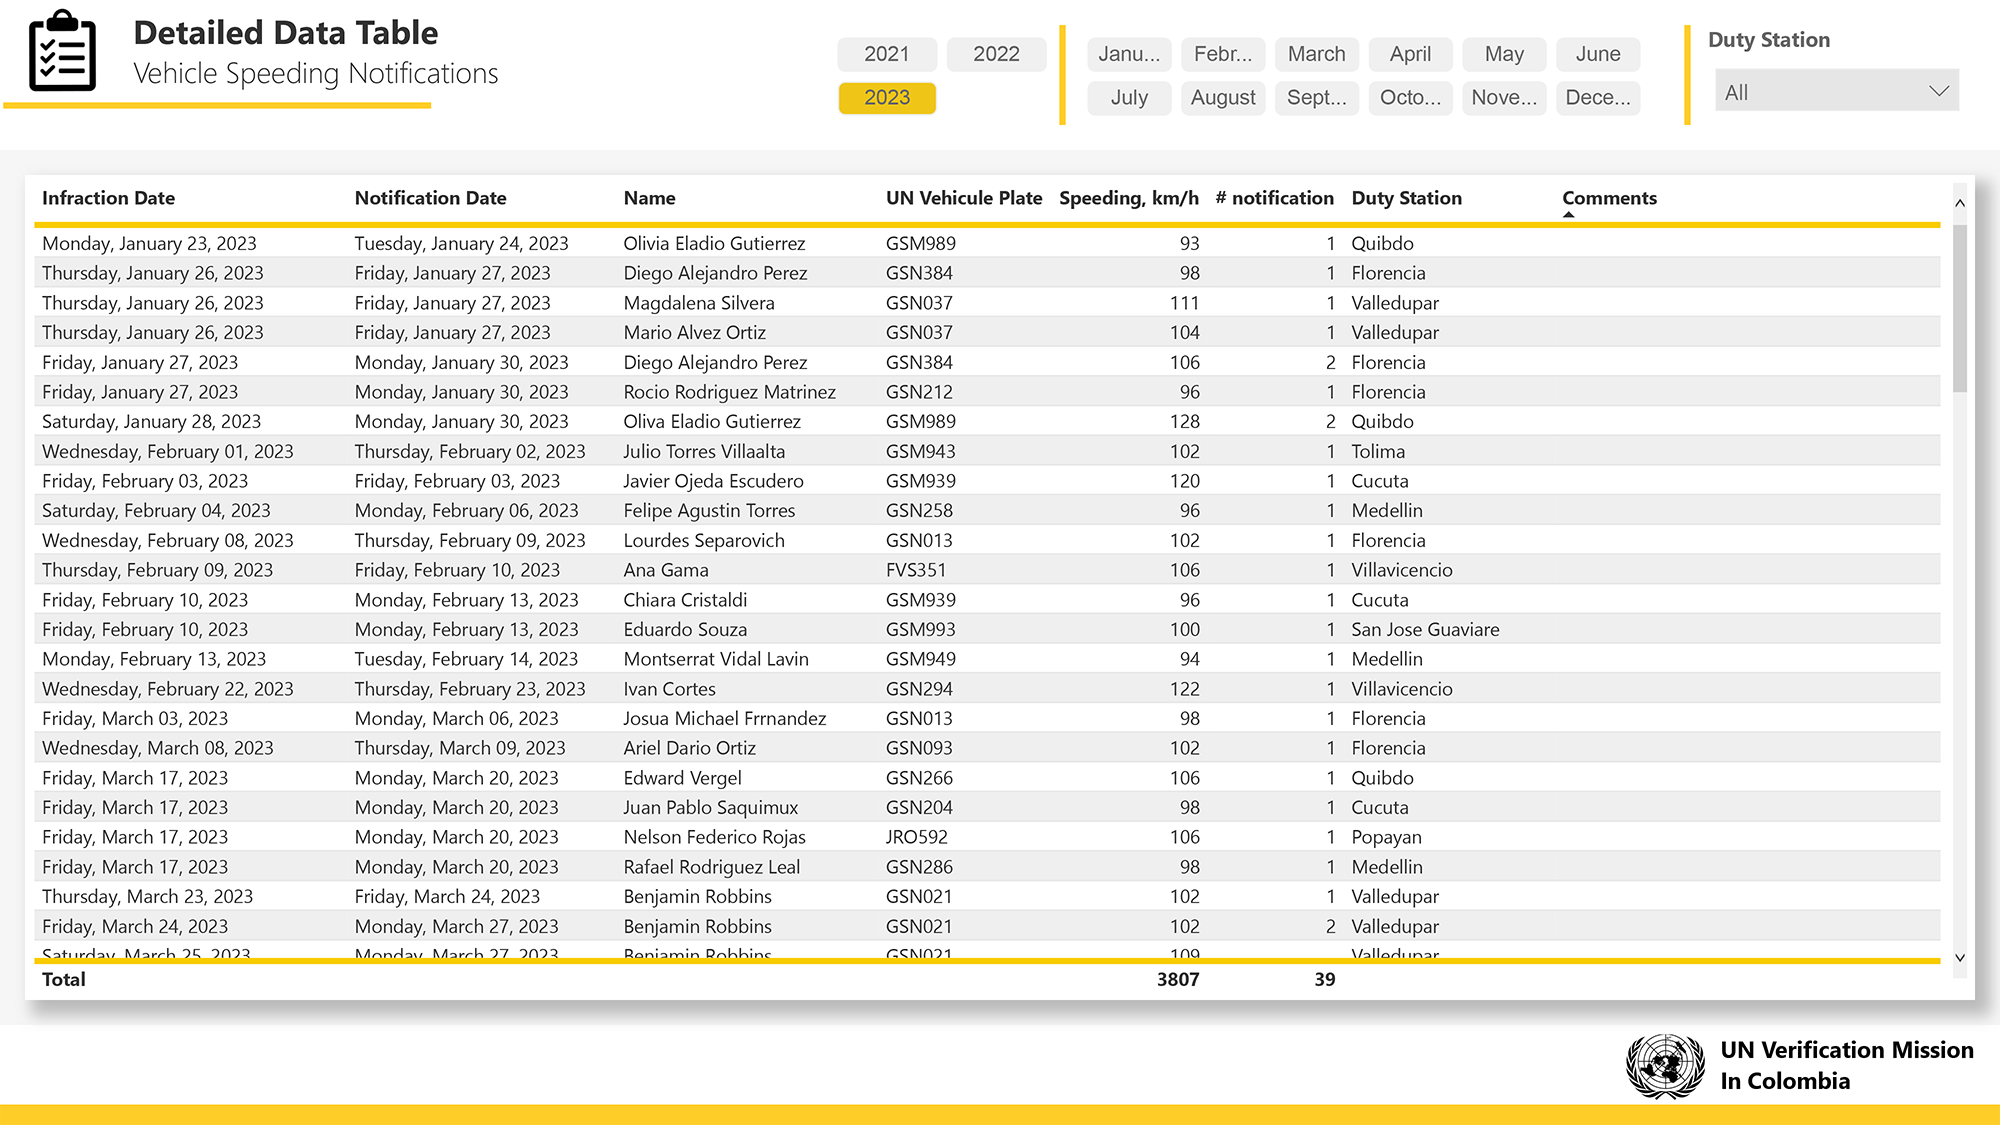Click plate cell FVS351
The height and width of the screenshot is (1125, 2000).
coord(915,570)
